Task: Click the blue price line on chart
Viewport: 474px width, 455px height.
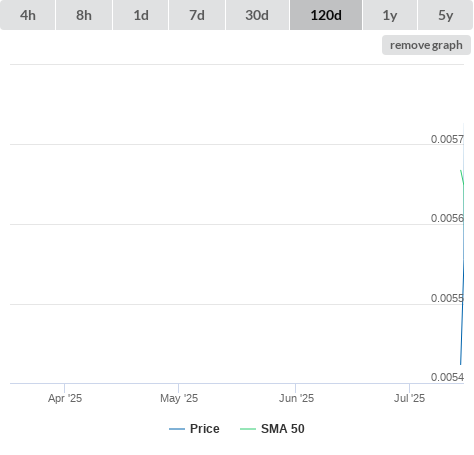Action: coord(462,317)
